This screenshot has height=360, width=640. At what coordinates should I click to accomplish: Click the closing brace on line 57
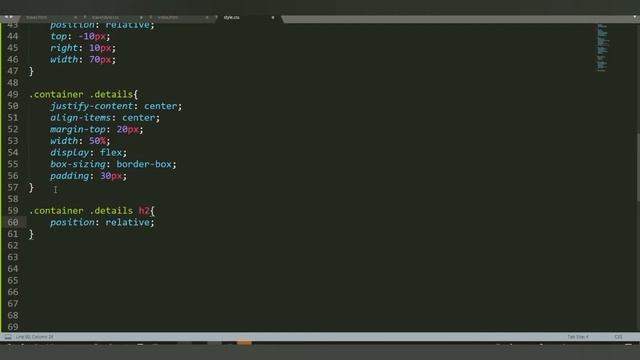[x=31, y=188]
